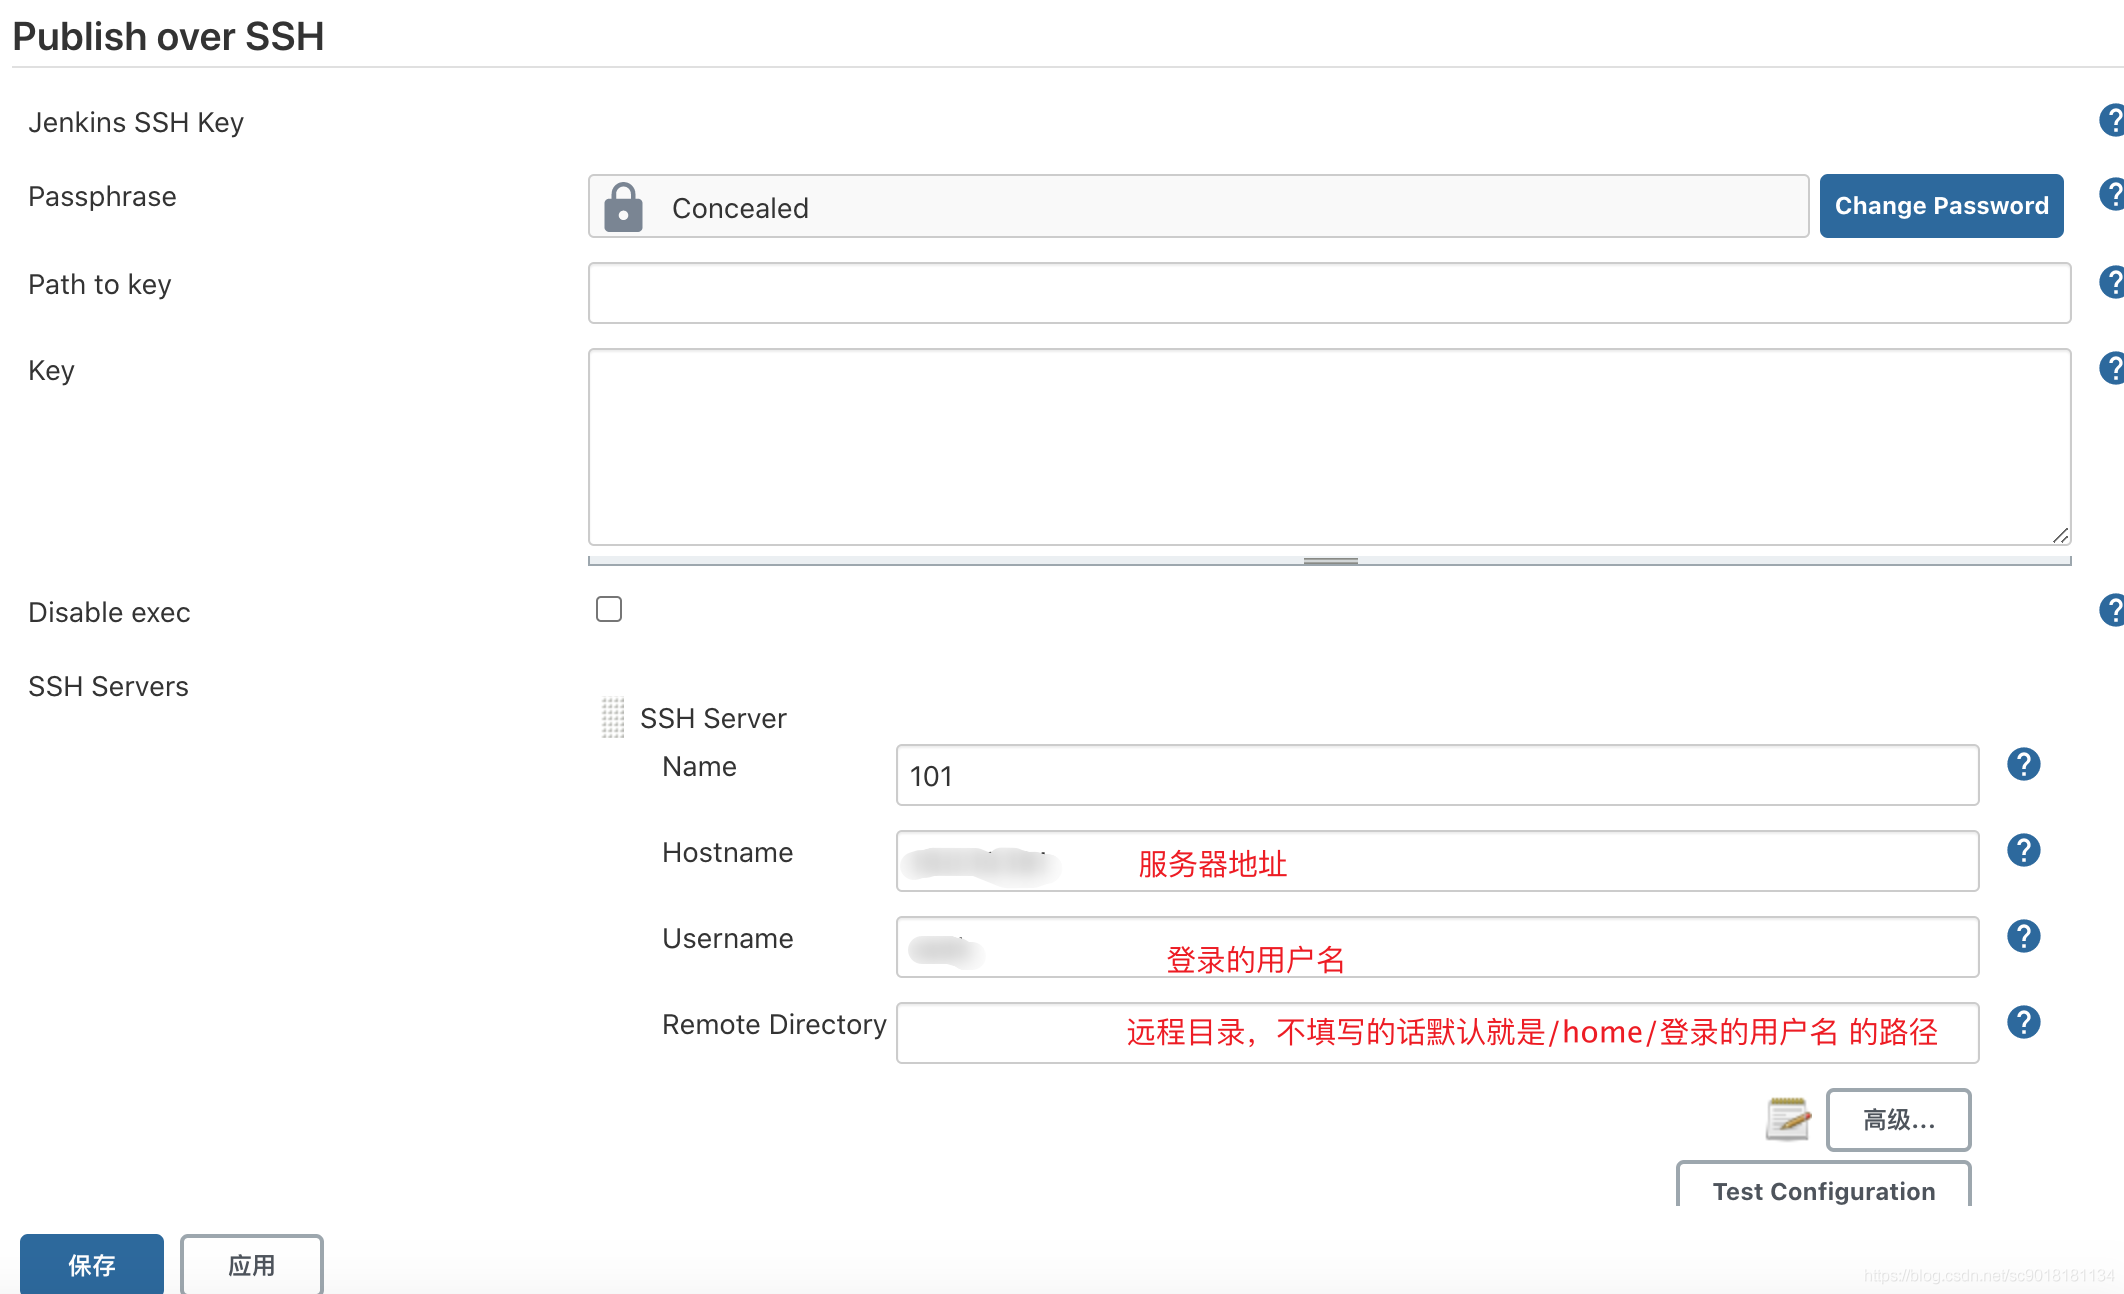Viewport: 2124px width, 1294px height.
Task: Click the SSH Server drag handle
Action: (613, 718)
